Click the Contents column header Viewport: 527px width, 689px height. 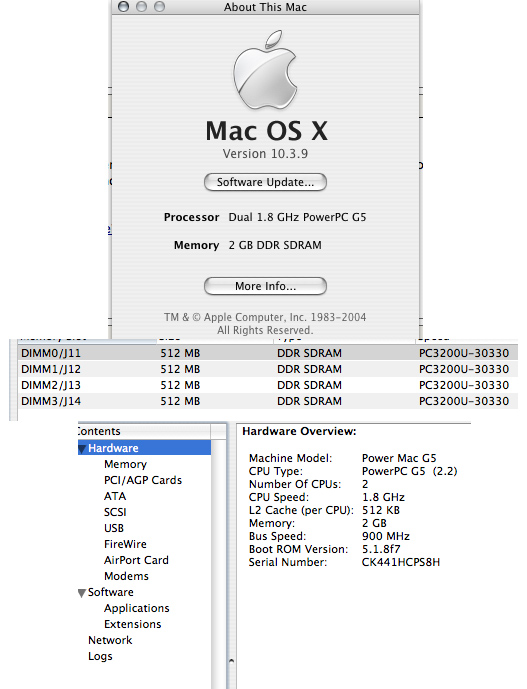pyautogui.click(x=144, y=431)
